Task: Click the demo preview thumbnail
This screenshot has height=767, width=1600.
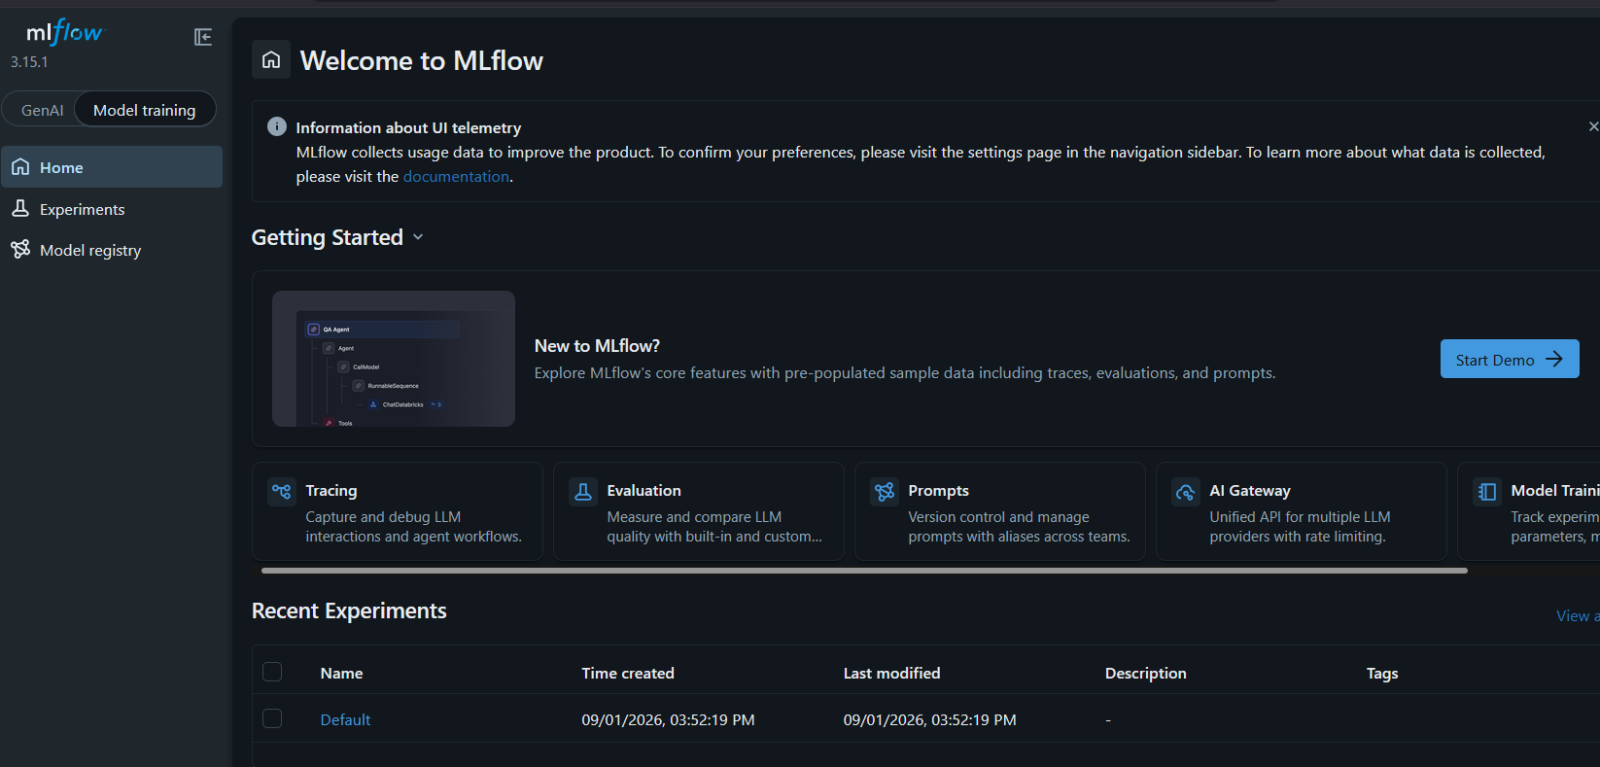Action: (x=393, y=359)
